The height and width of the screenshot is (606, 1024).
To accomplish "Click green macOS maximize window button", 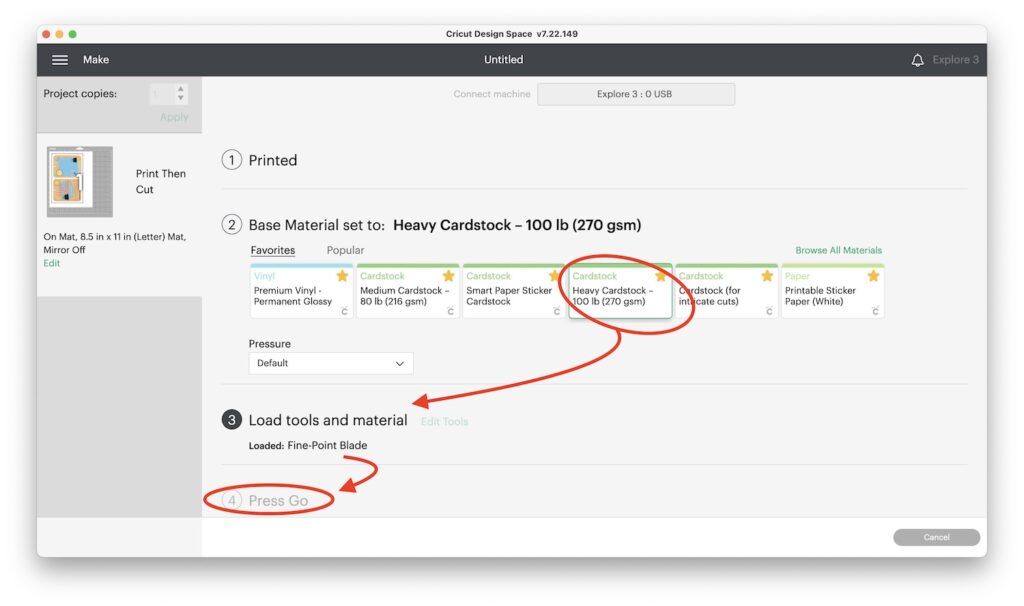I will 72,34.
